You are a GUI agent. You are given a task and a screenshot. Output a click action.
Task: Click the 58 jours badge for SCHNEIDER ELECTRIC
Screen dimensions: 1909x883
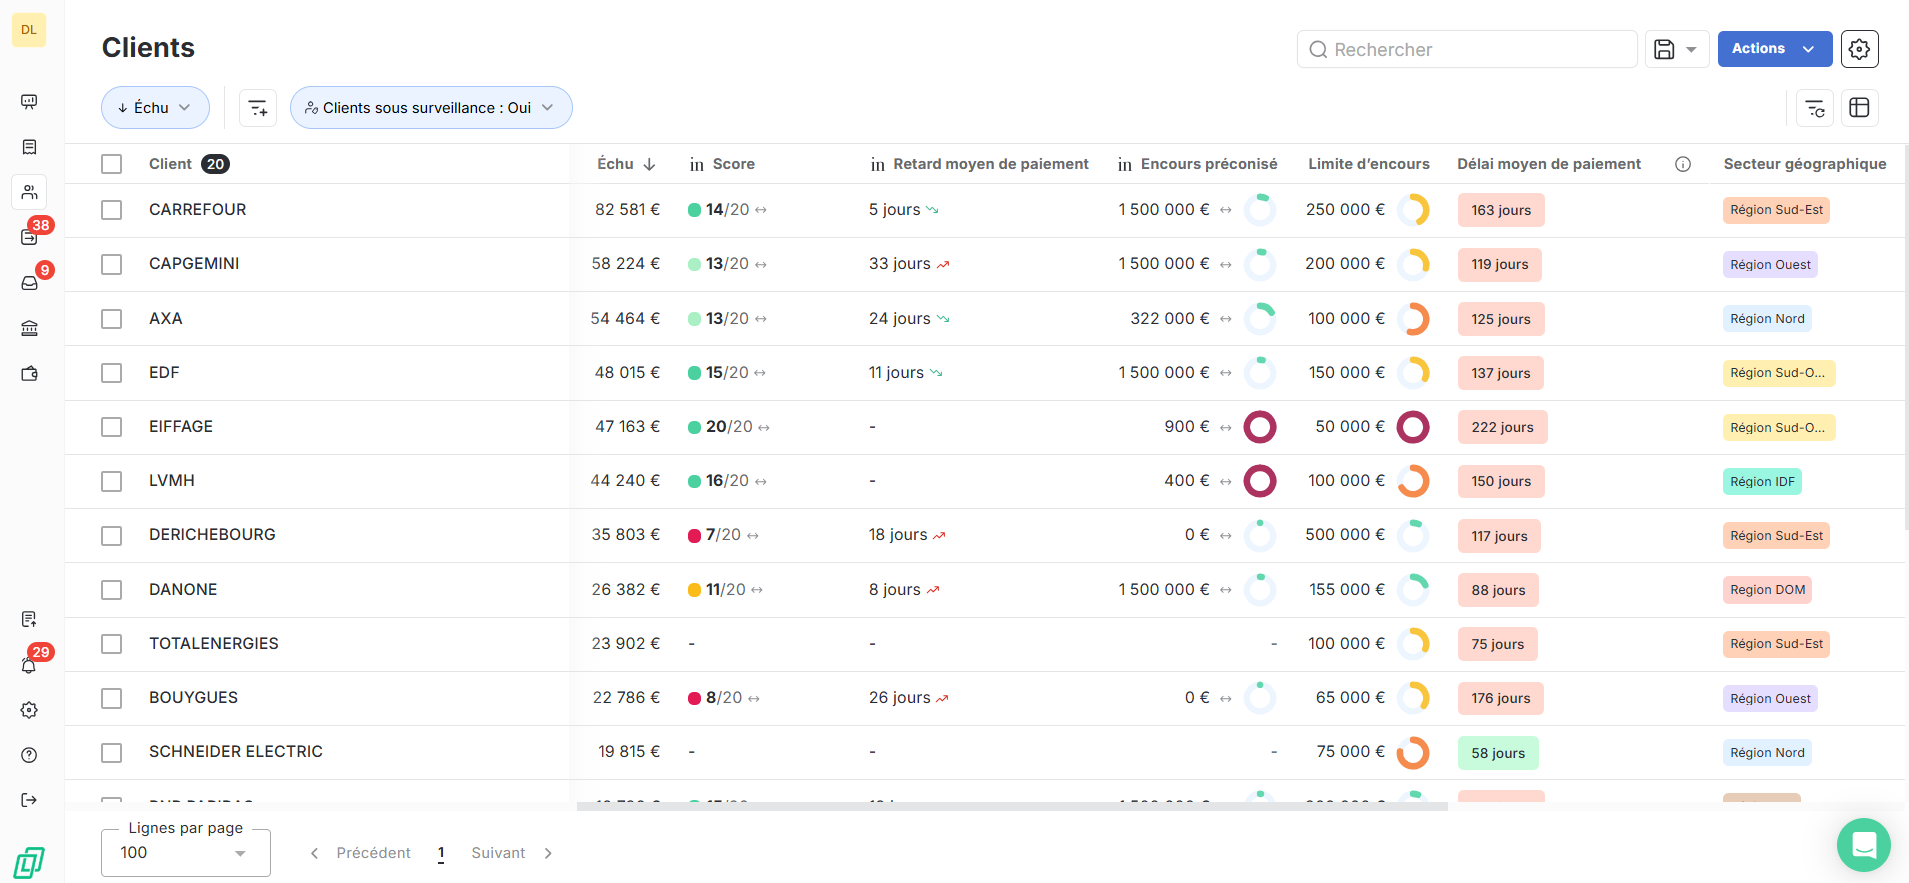1498,753
